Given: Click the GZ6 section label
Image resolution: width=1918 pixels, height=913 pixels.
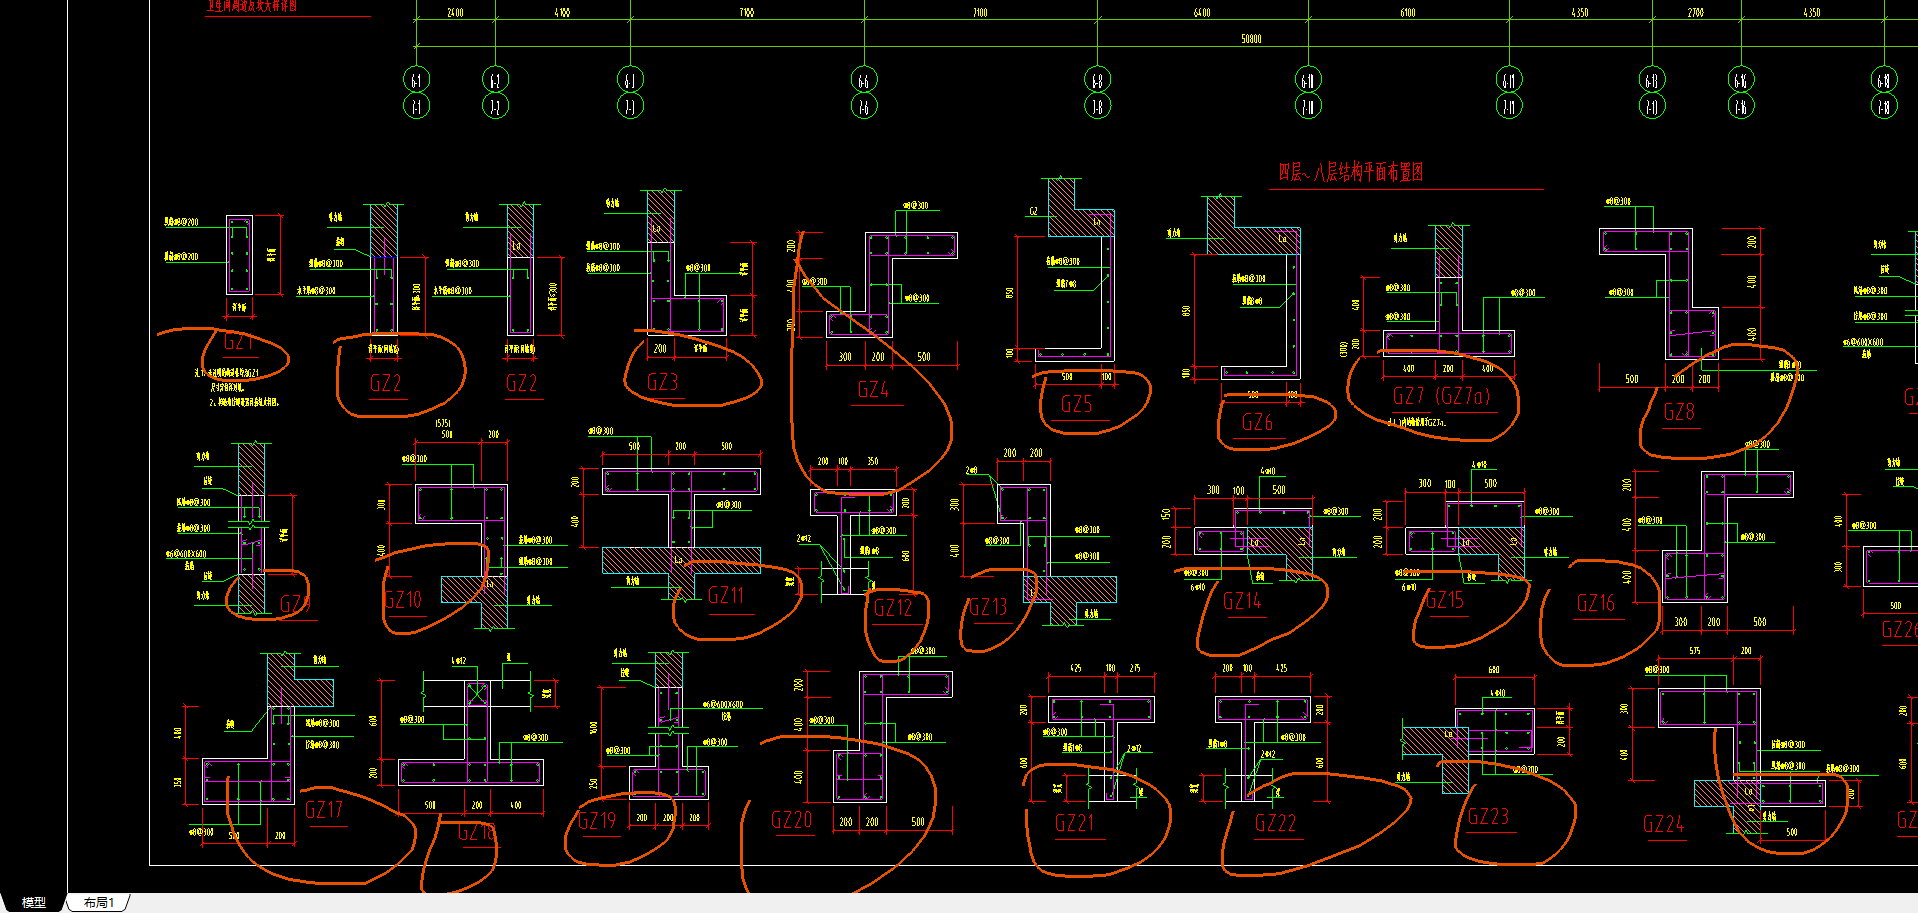Looking at the screenshot, I should coord(1257,422).
